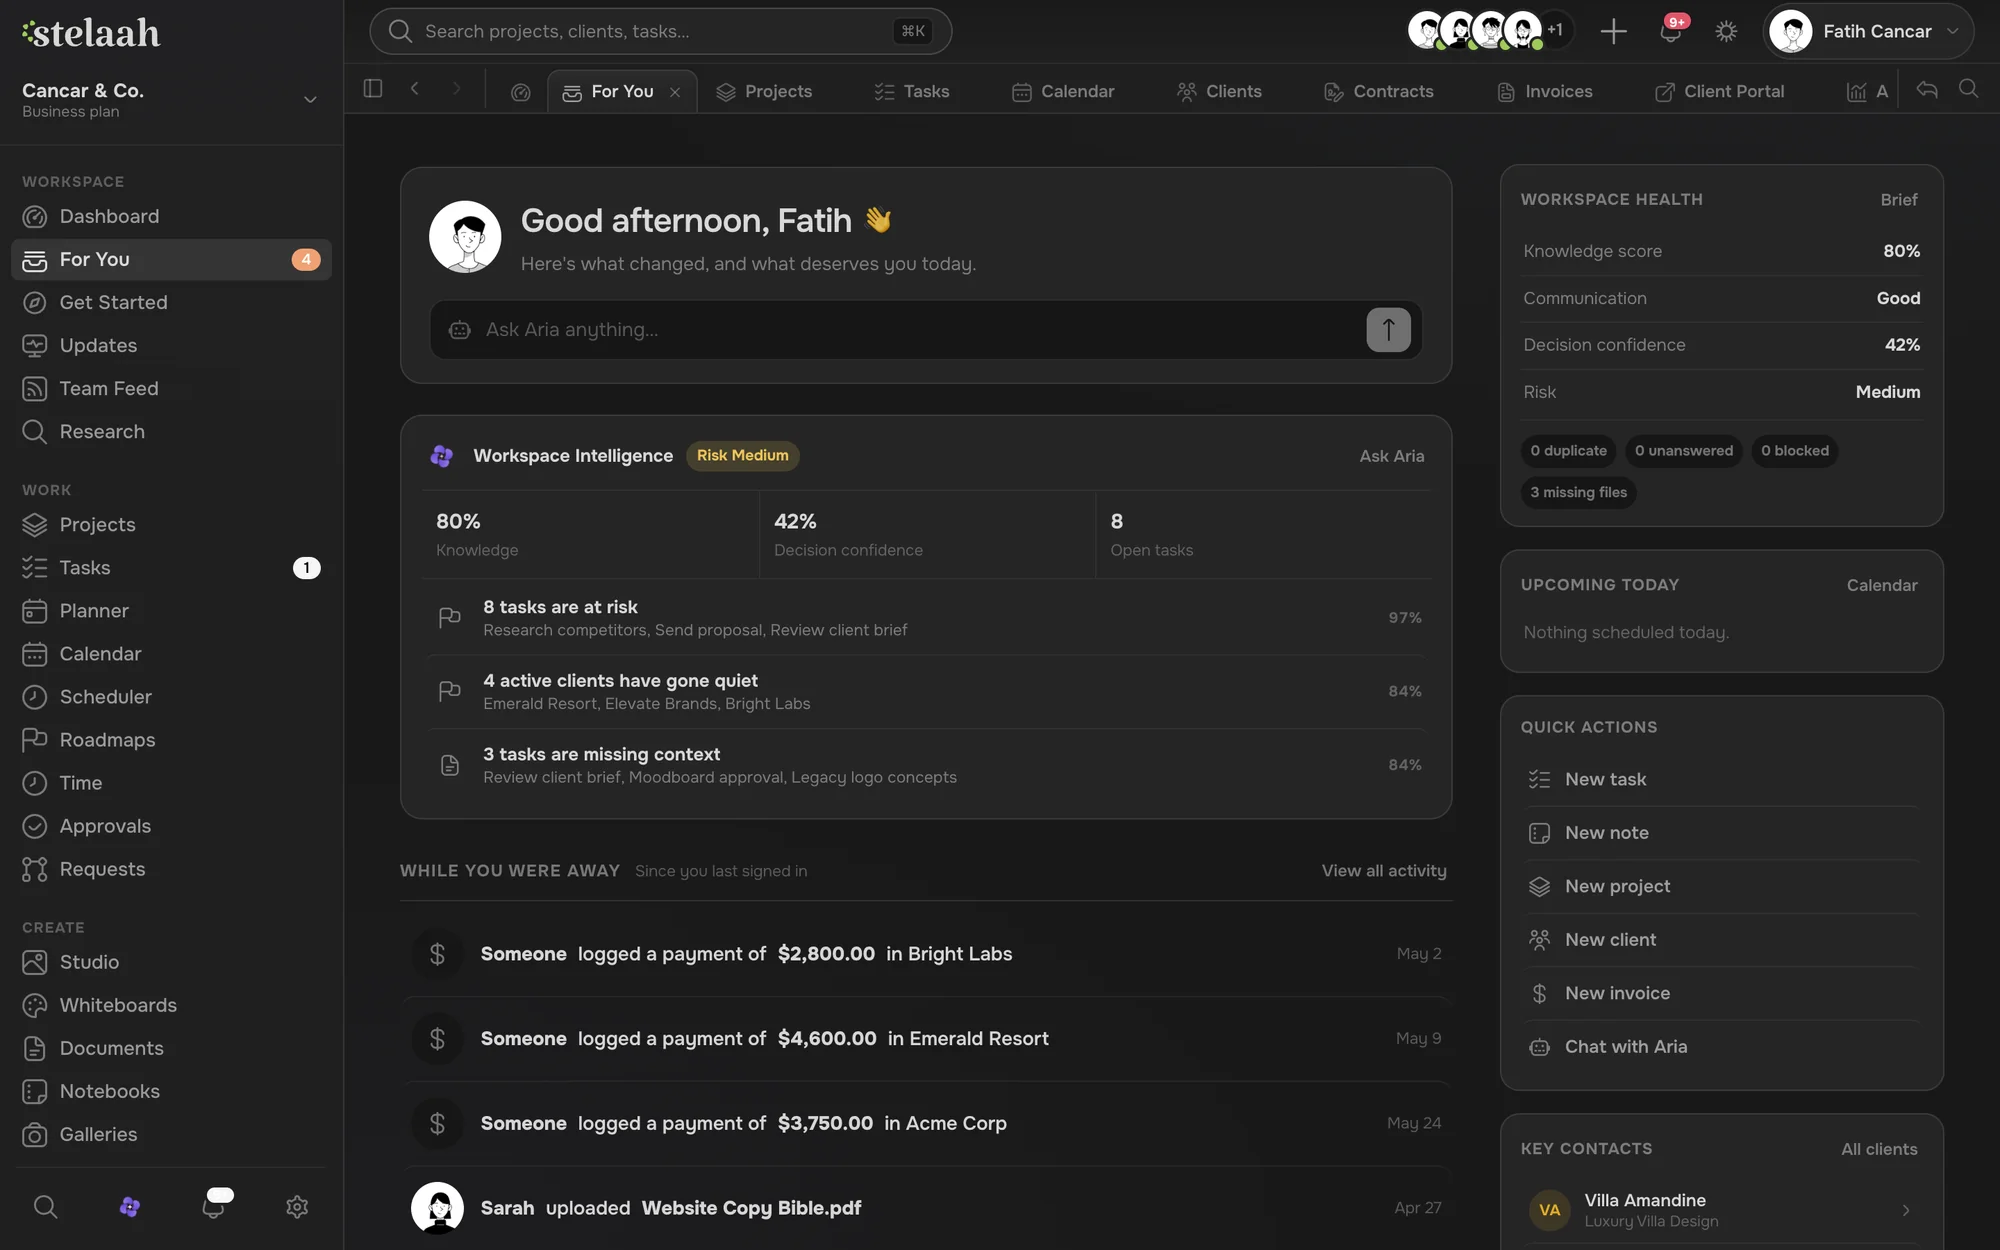
Task: Open Approvals in the sidebar
Action: tap(171, 825)
